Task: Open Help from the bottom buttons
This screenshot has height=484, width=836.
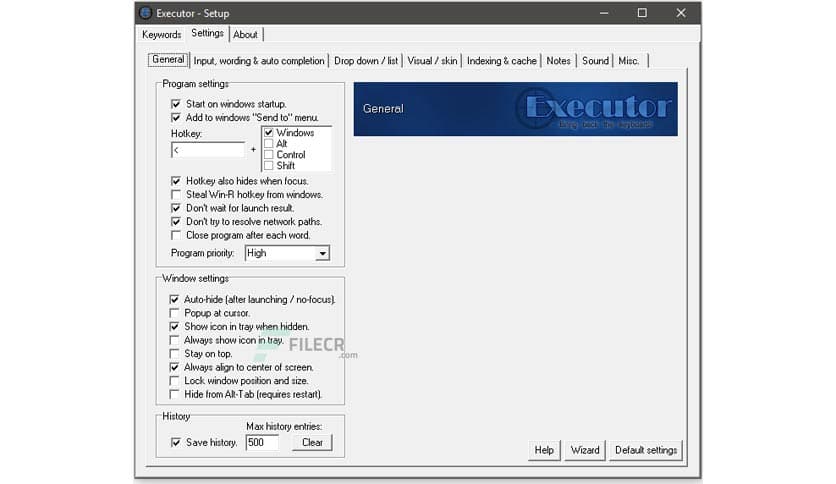Action: click(544, 450)
